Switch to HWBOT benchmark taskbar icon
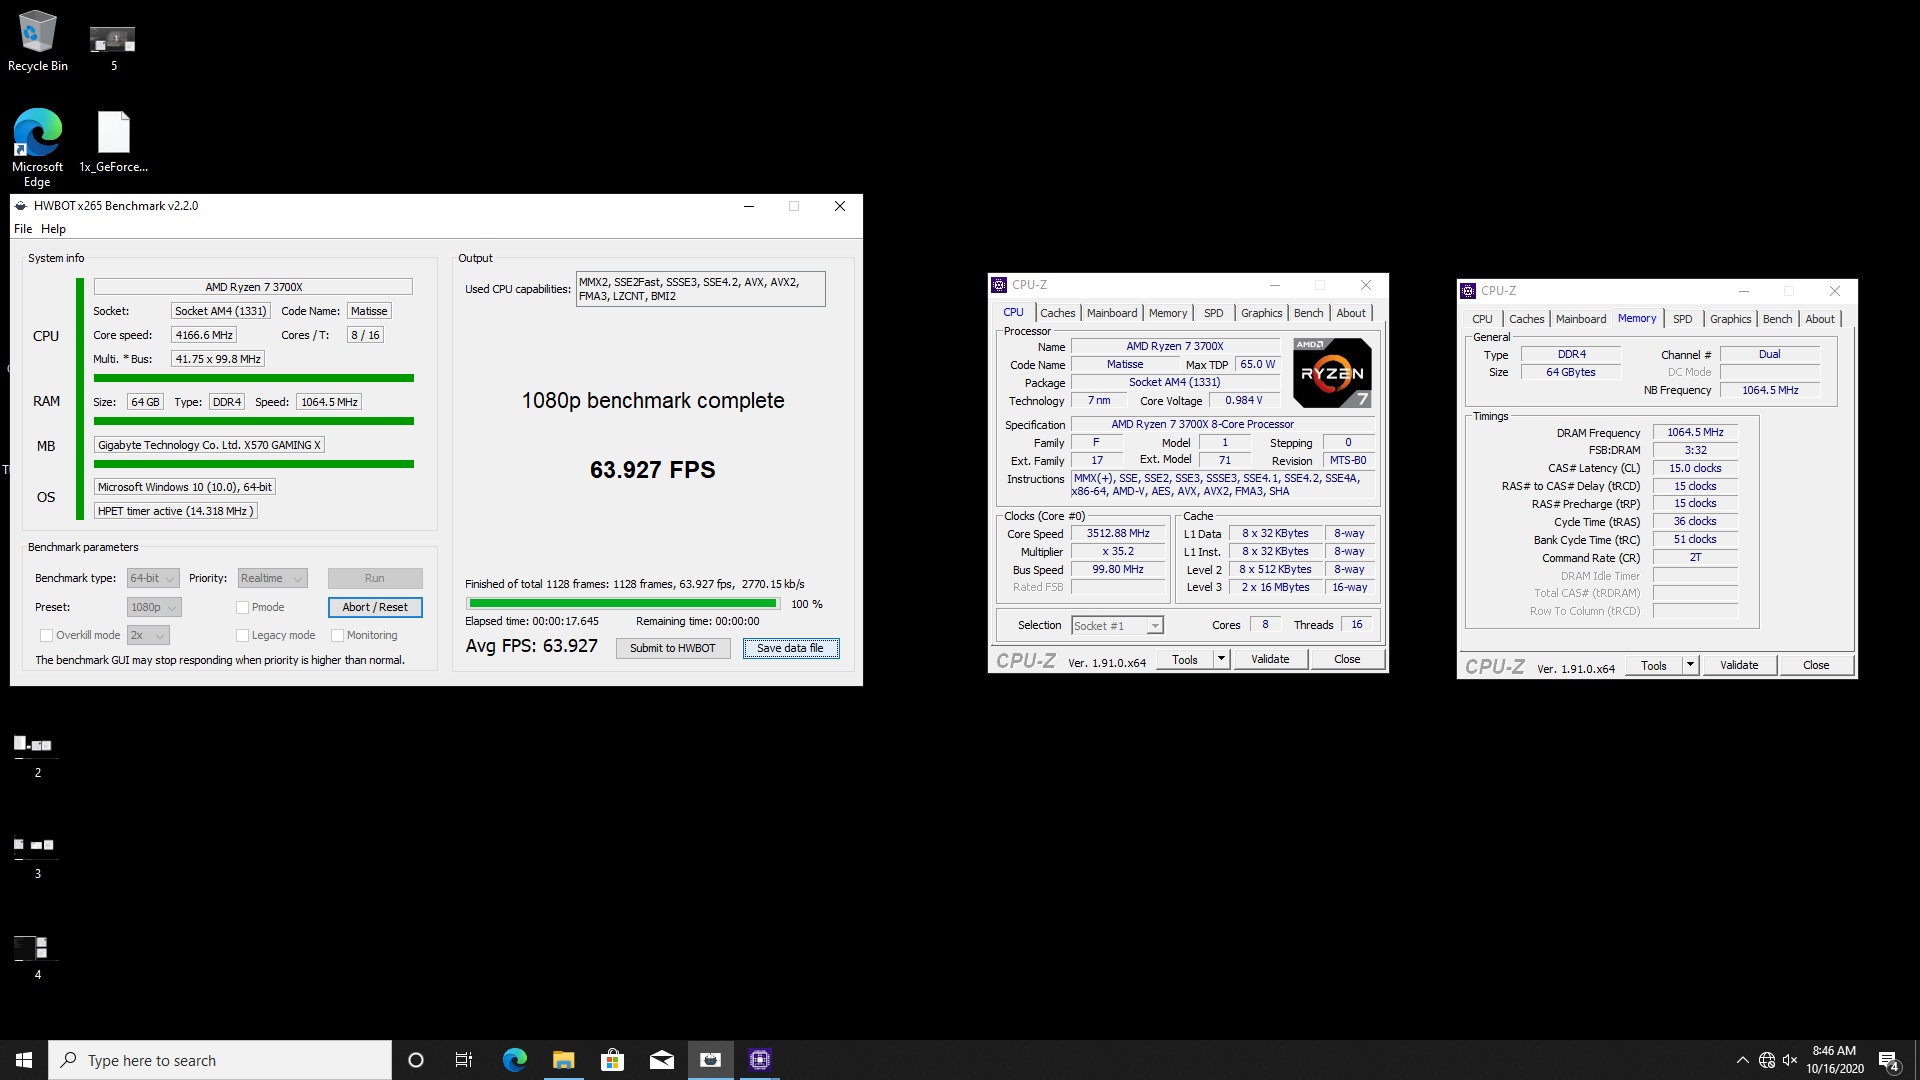Viewport: 1920px width, 1080px height. 710,1060
